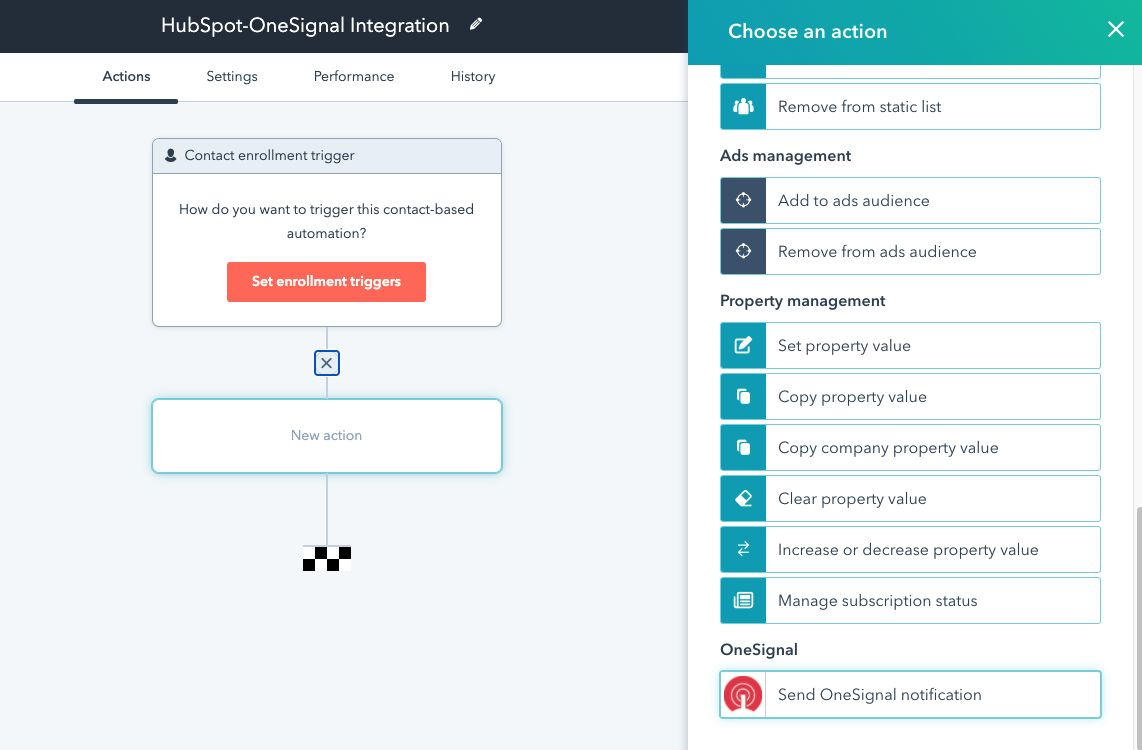Click the action panel scrollbar
Viewport: 1142px width, 750px height.
coord(1138,626)
